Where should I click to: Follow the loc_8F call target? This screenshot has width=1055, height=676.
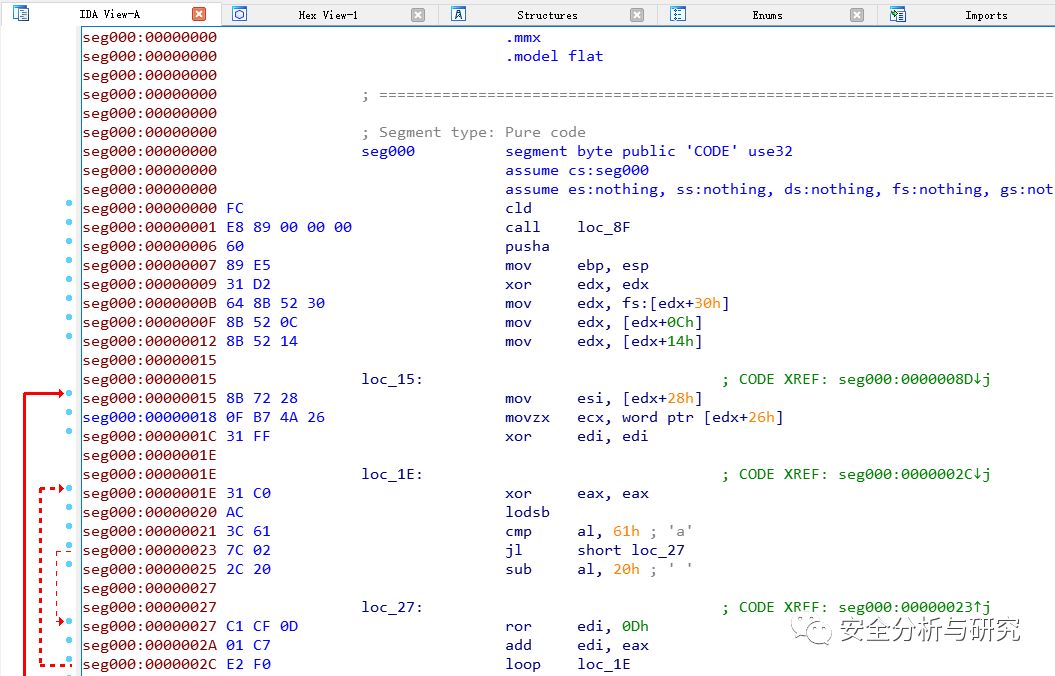[x=604, y=227]
